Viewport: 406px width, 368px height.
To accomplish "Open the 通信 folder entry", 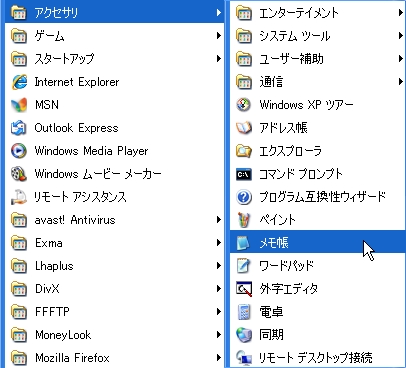I will pyautogui.click(x=317, y=82).
